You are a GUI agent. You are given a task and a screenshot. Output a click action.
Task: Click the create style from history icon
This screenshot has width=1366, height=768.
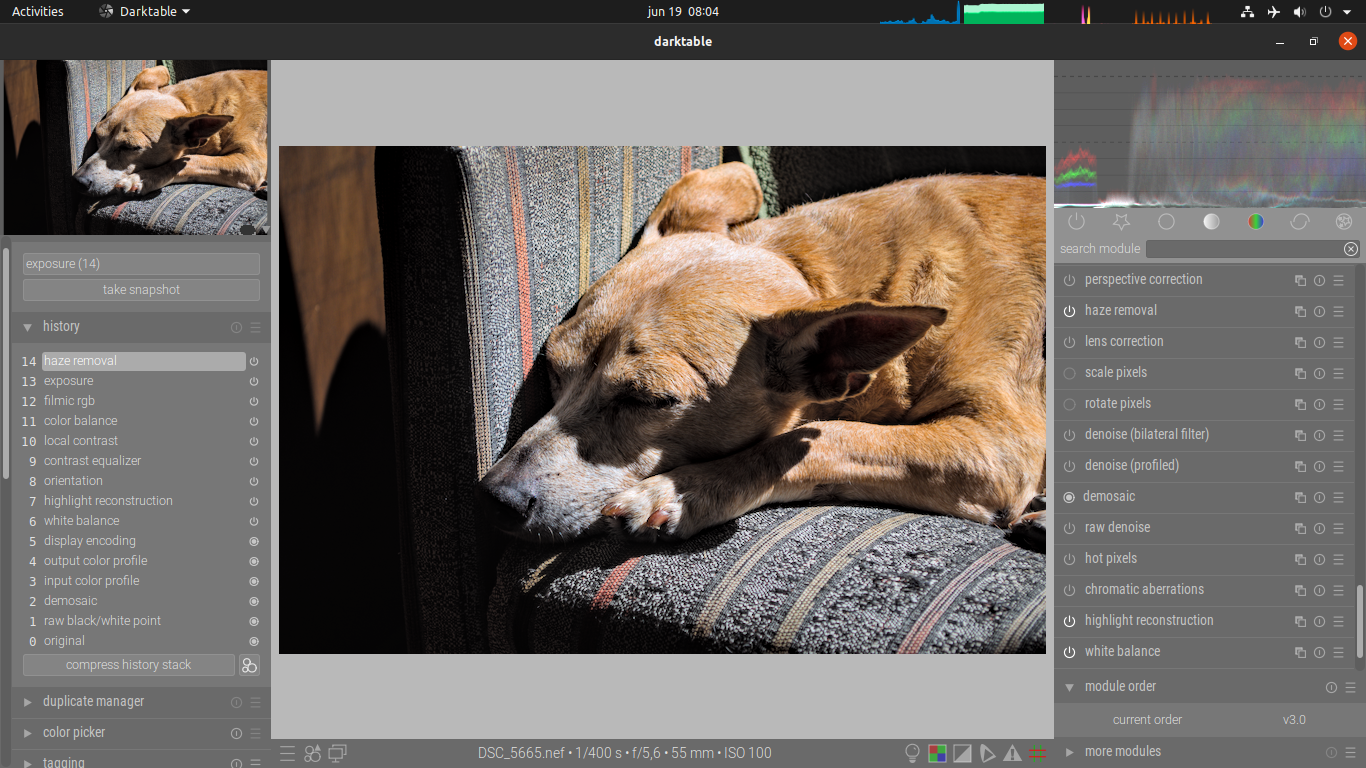(x=249, y=665)
